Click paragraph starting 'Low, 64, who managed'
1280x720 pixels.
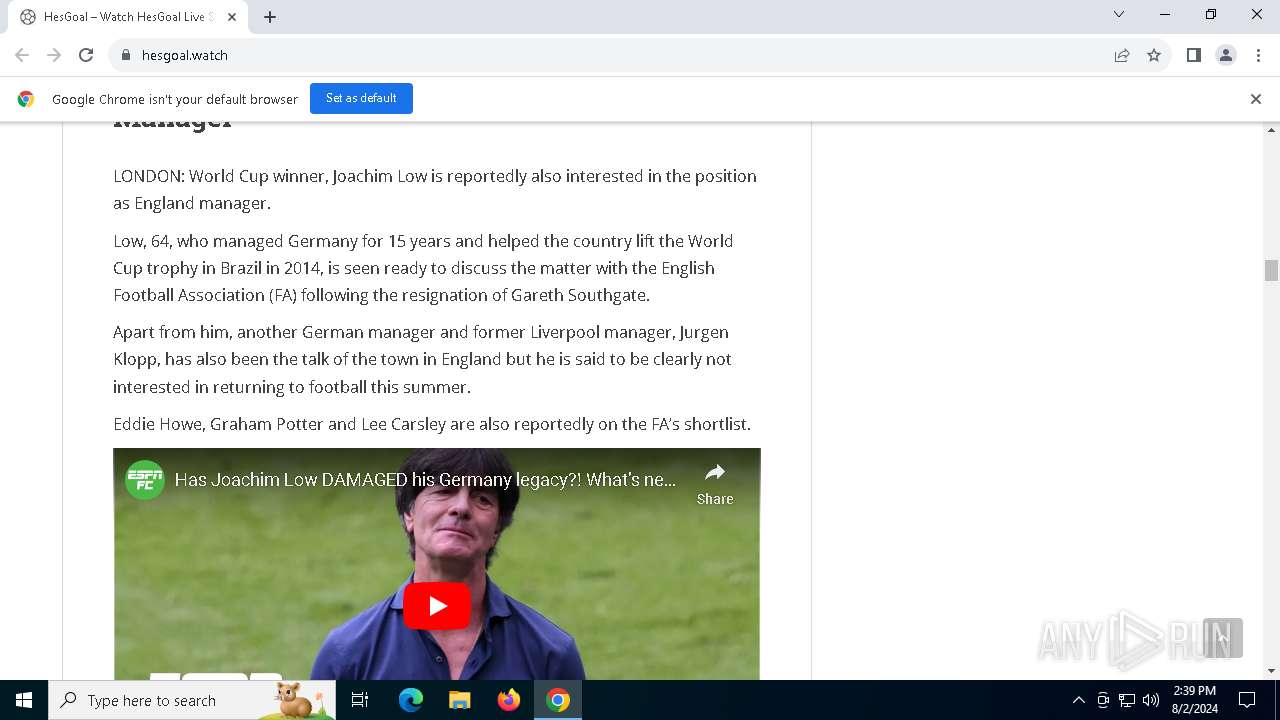click(423, 268)
